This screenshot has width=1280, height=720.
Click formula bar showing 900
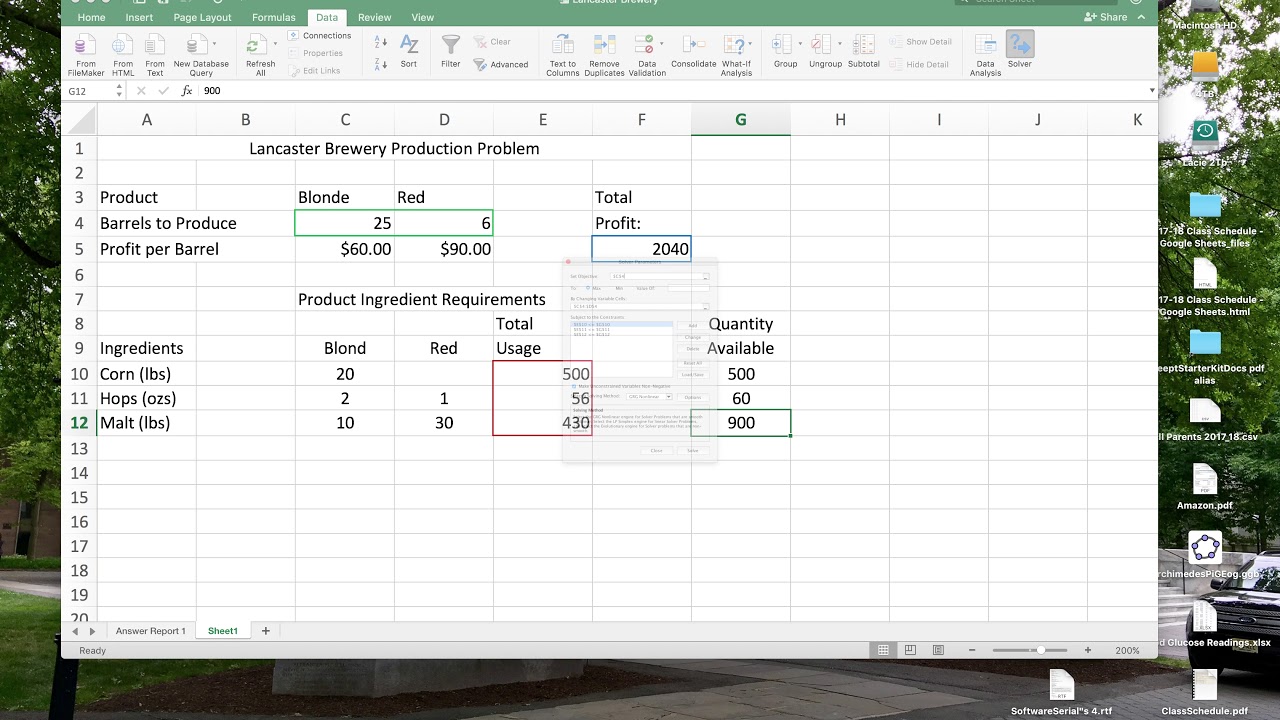point(670,91)
